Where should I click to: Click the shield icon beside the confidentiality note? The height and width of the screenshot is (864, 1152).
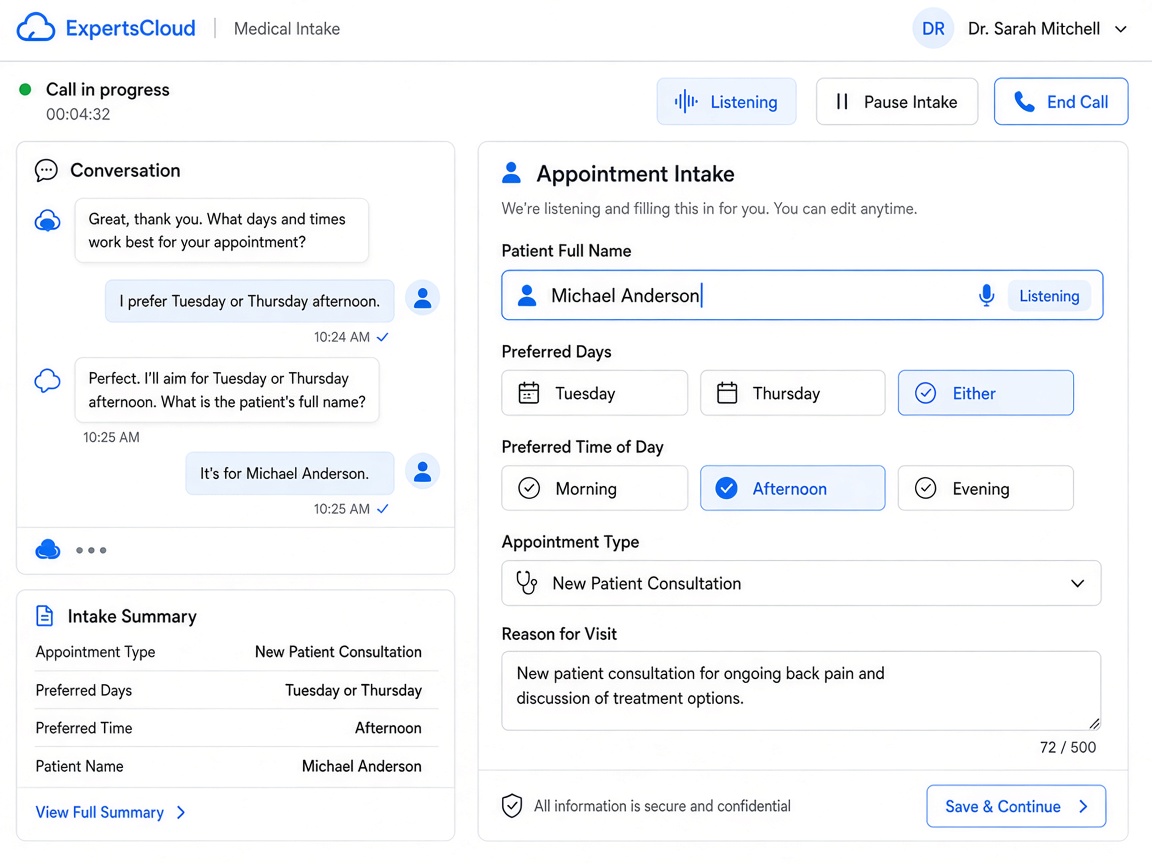pyautogui.click(x=512, y=806)
